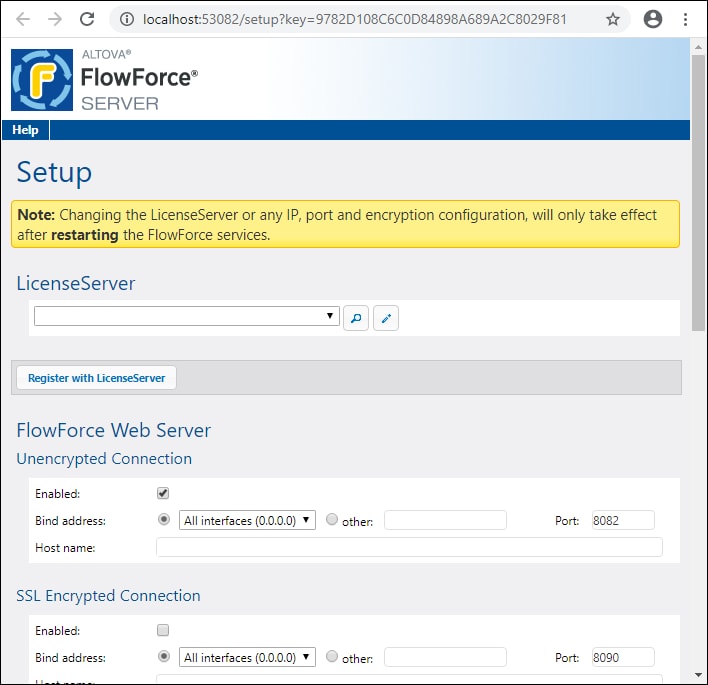This screenshot has width=708, height=685.
Task: Click the scrollbar down arrow
Action: click(x=698, y=675)
